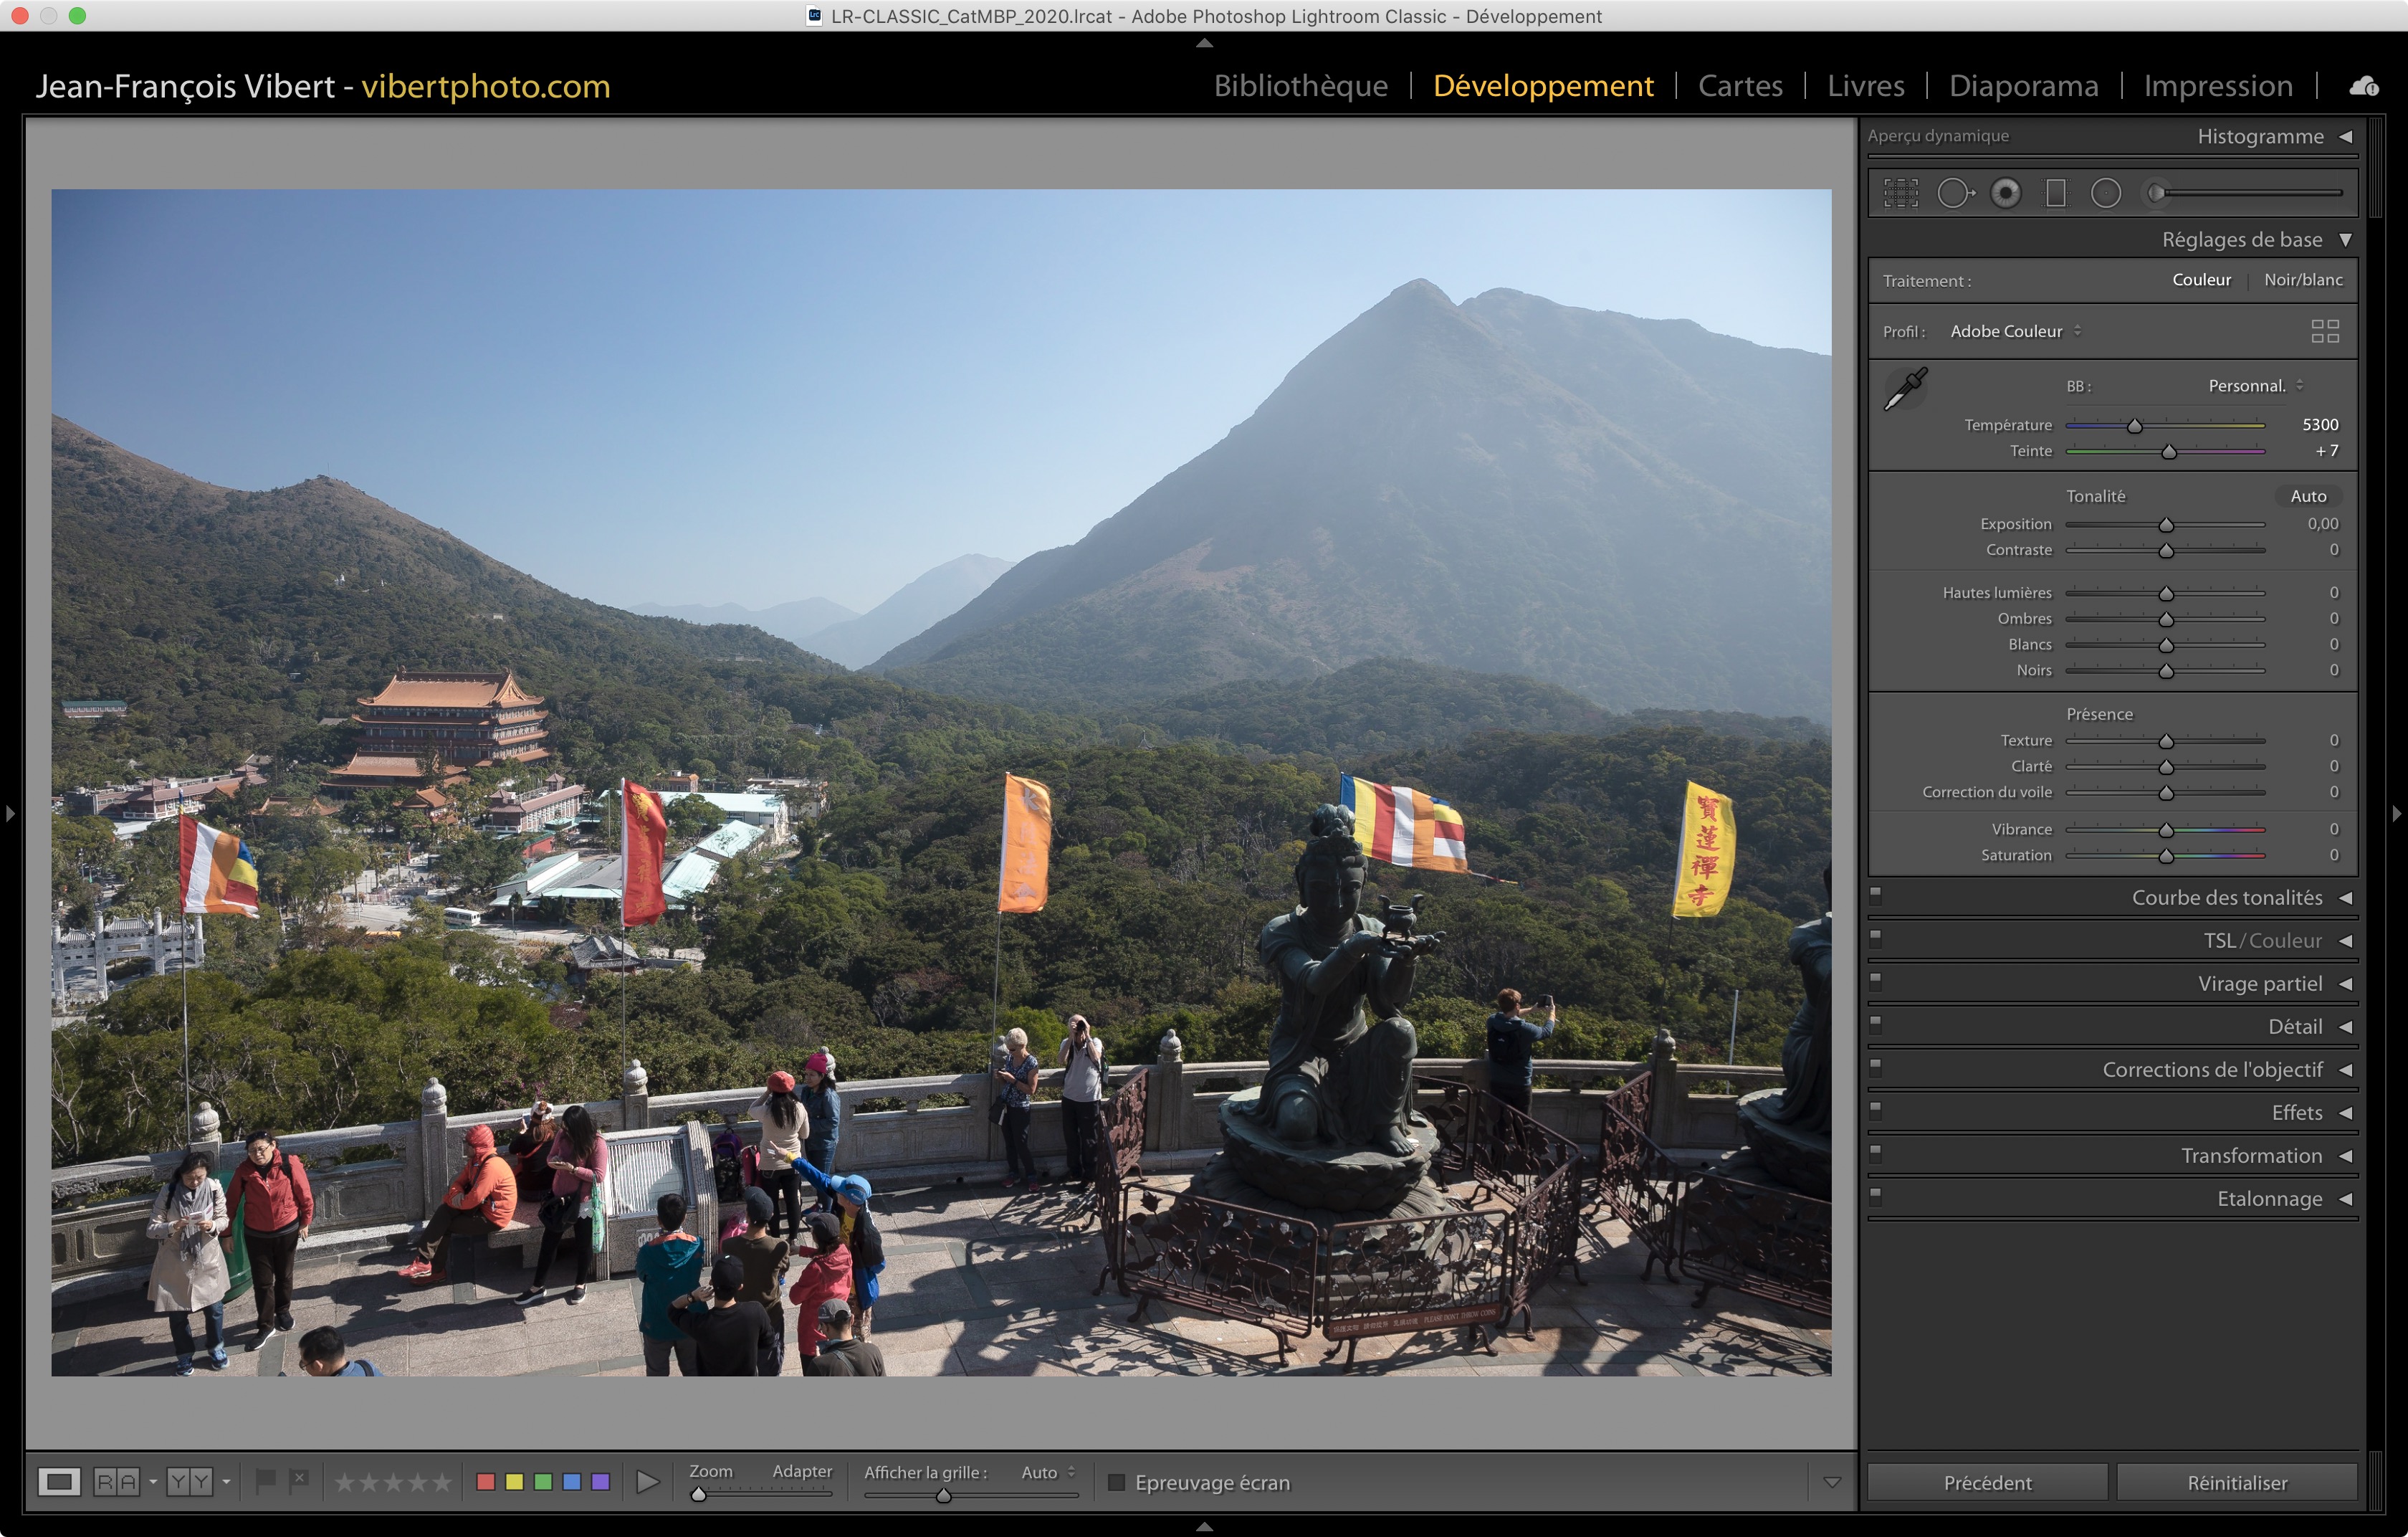Select the radial filter tool
The image size is (2408, 1537).
click(2106, 193)
